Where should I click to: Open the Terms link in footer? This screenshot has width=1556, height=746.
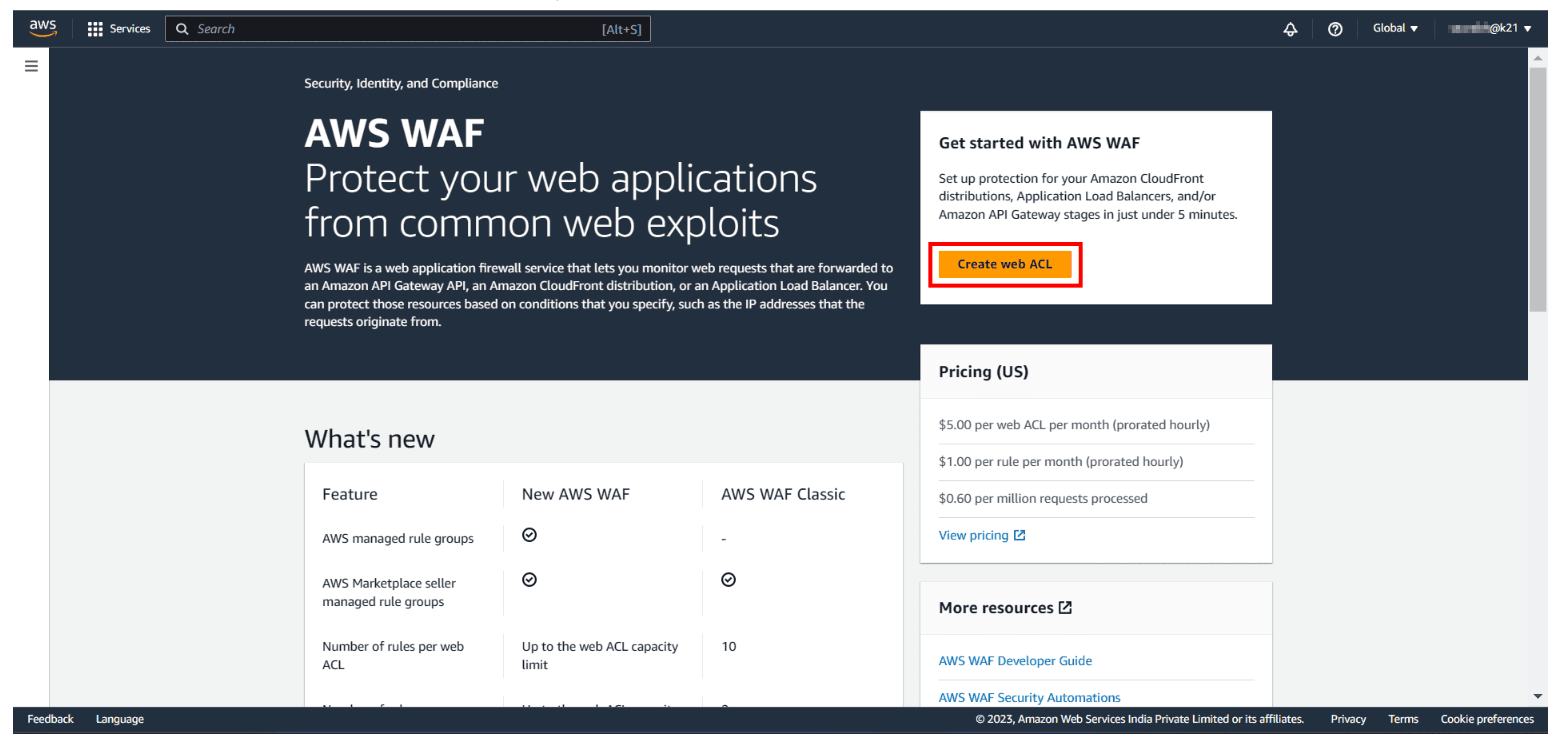point(1403,719)
